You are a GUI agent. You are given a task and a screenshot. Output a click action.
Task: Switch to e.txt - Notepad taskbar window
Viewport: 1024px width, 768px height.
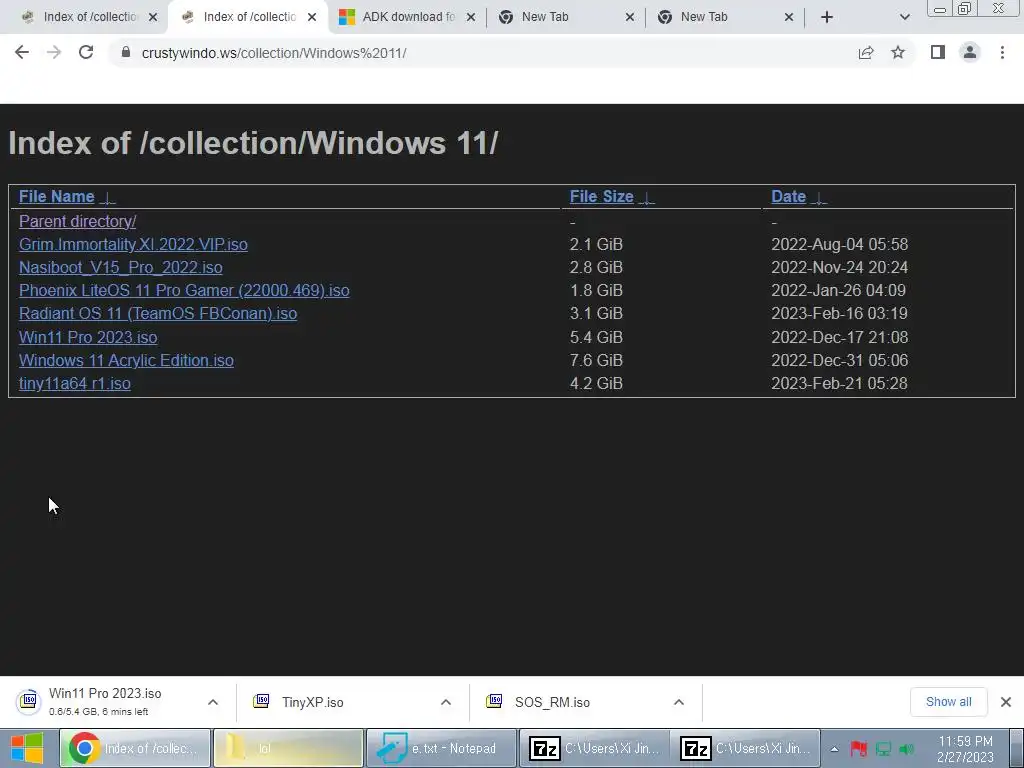[441, 748]
